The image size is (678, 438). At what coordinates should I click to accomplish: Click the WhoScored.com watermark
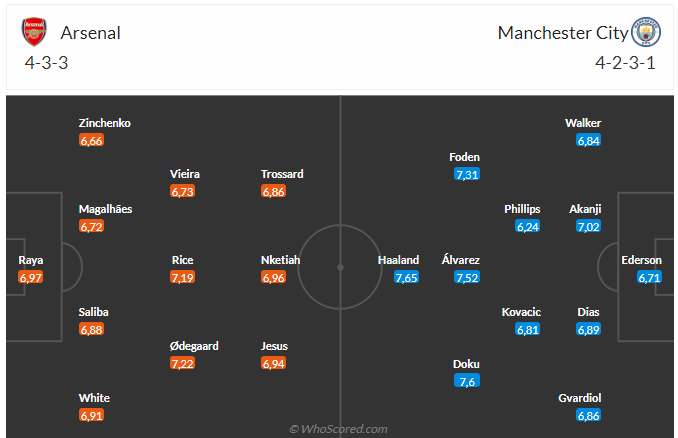[x=338, y=429]
